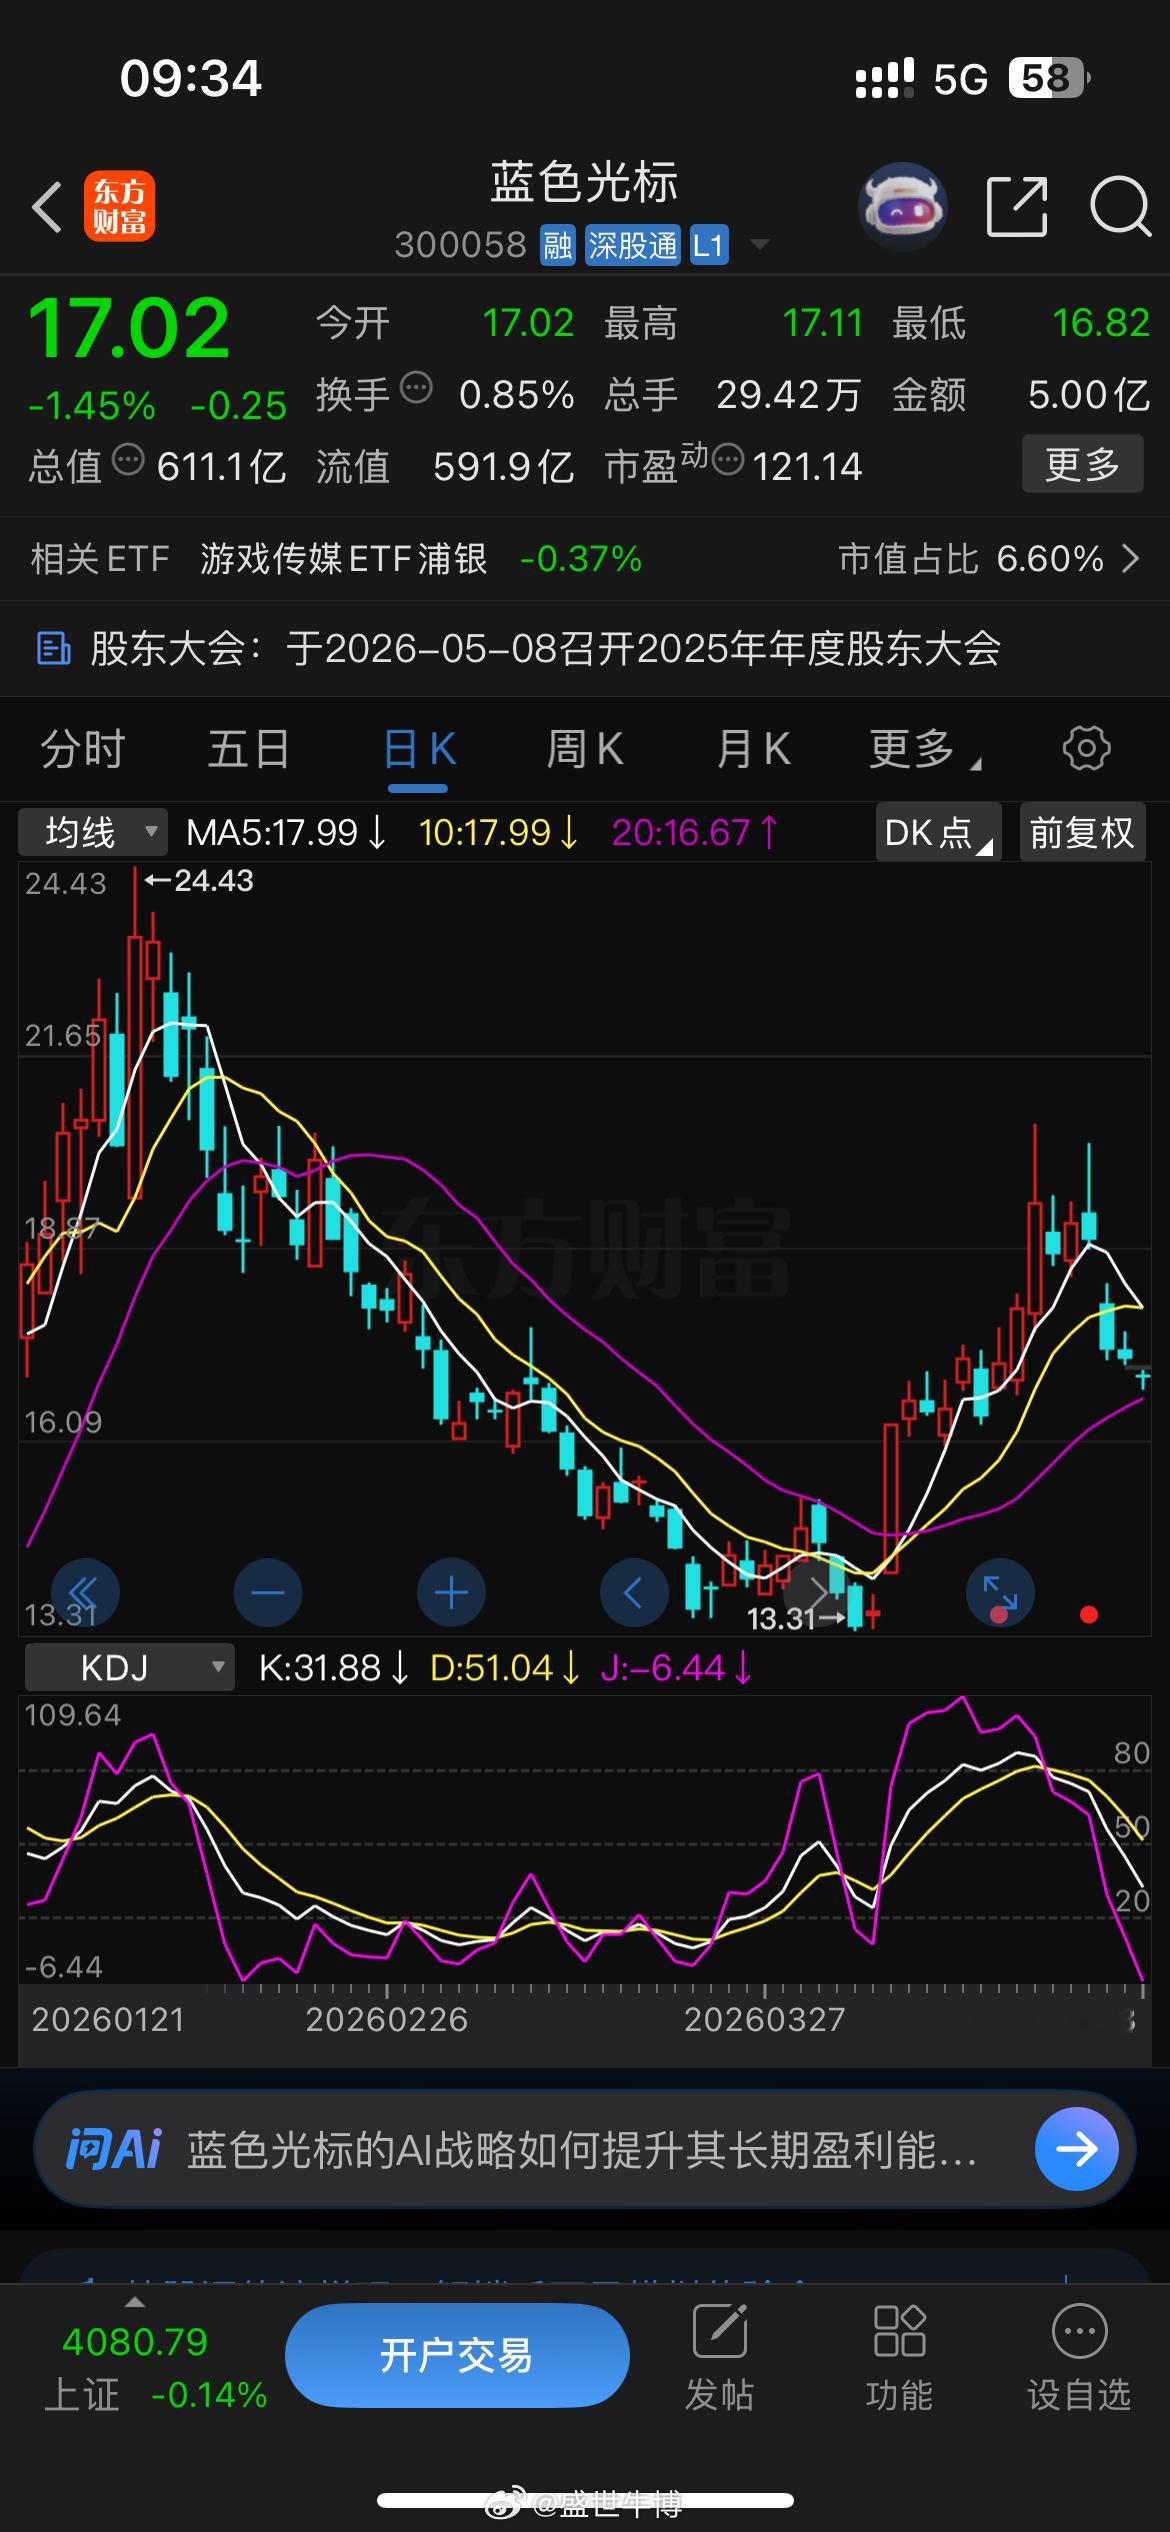The height and width of the screenshot is (2532, 1170).
Task: Tap the 4080.79 上证 index value
Action: [x=135, y=2341]
